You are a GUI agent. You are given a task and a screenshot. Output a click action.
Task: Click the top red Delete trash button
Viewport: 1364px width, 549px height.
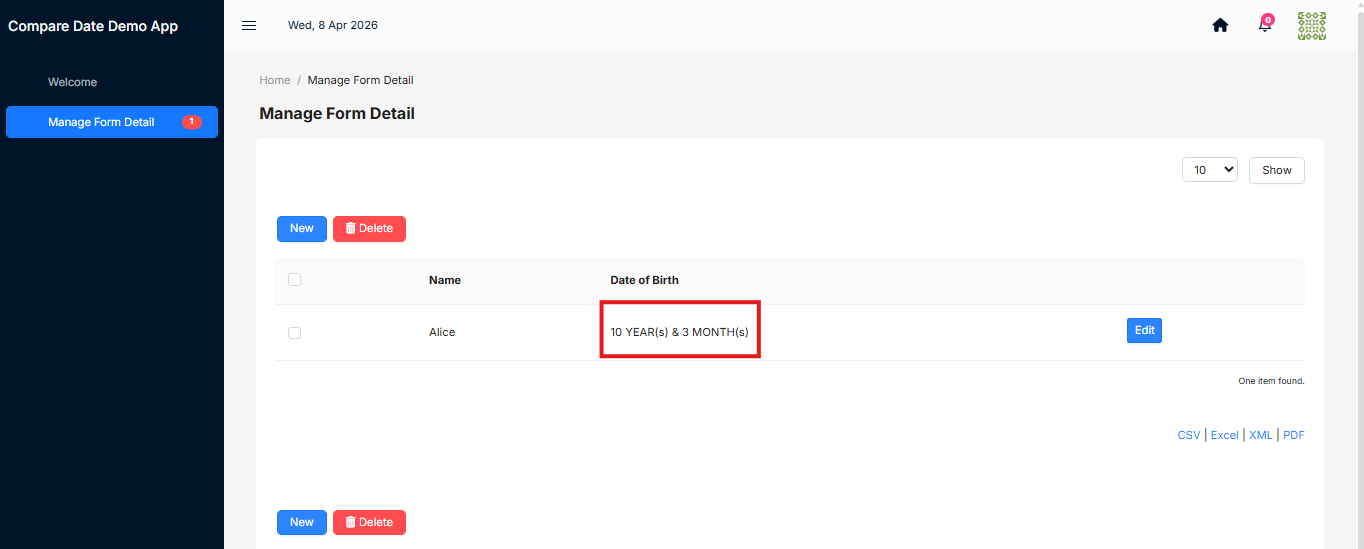pos(369,228)
